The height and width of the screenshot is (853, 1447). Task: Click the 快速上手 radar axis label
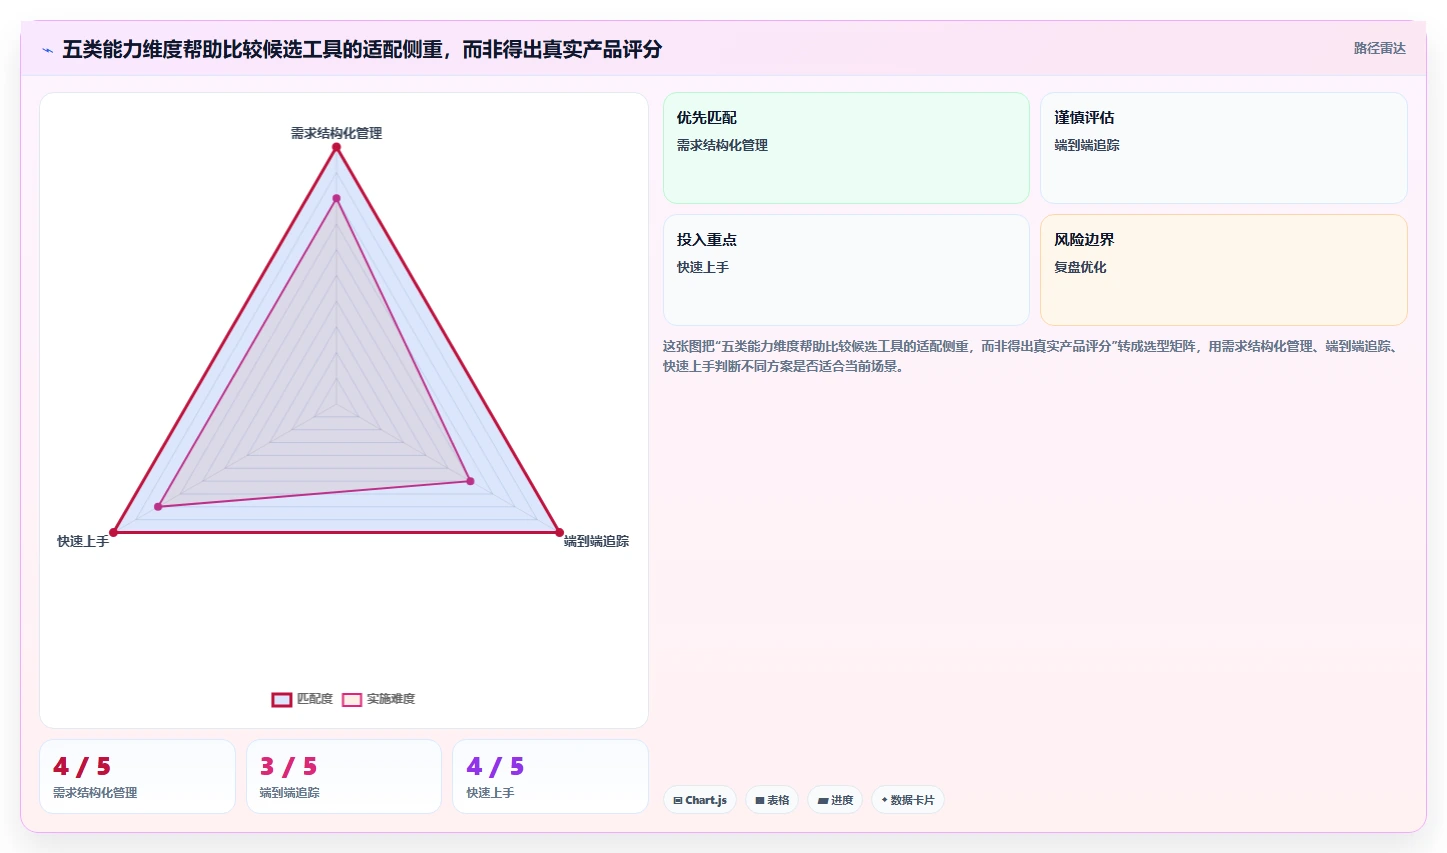(83, 541)
